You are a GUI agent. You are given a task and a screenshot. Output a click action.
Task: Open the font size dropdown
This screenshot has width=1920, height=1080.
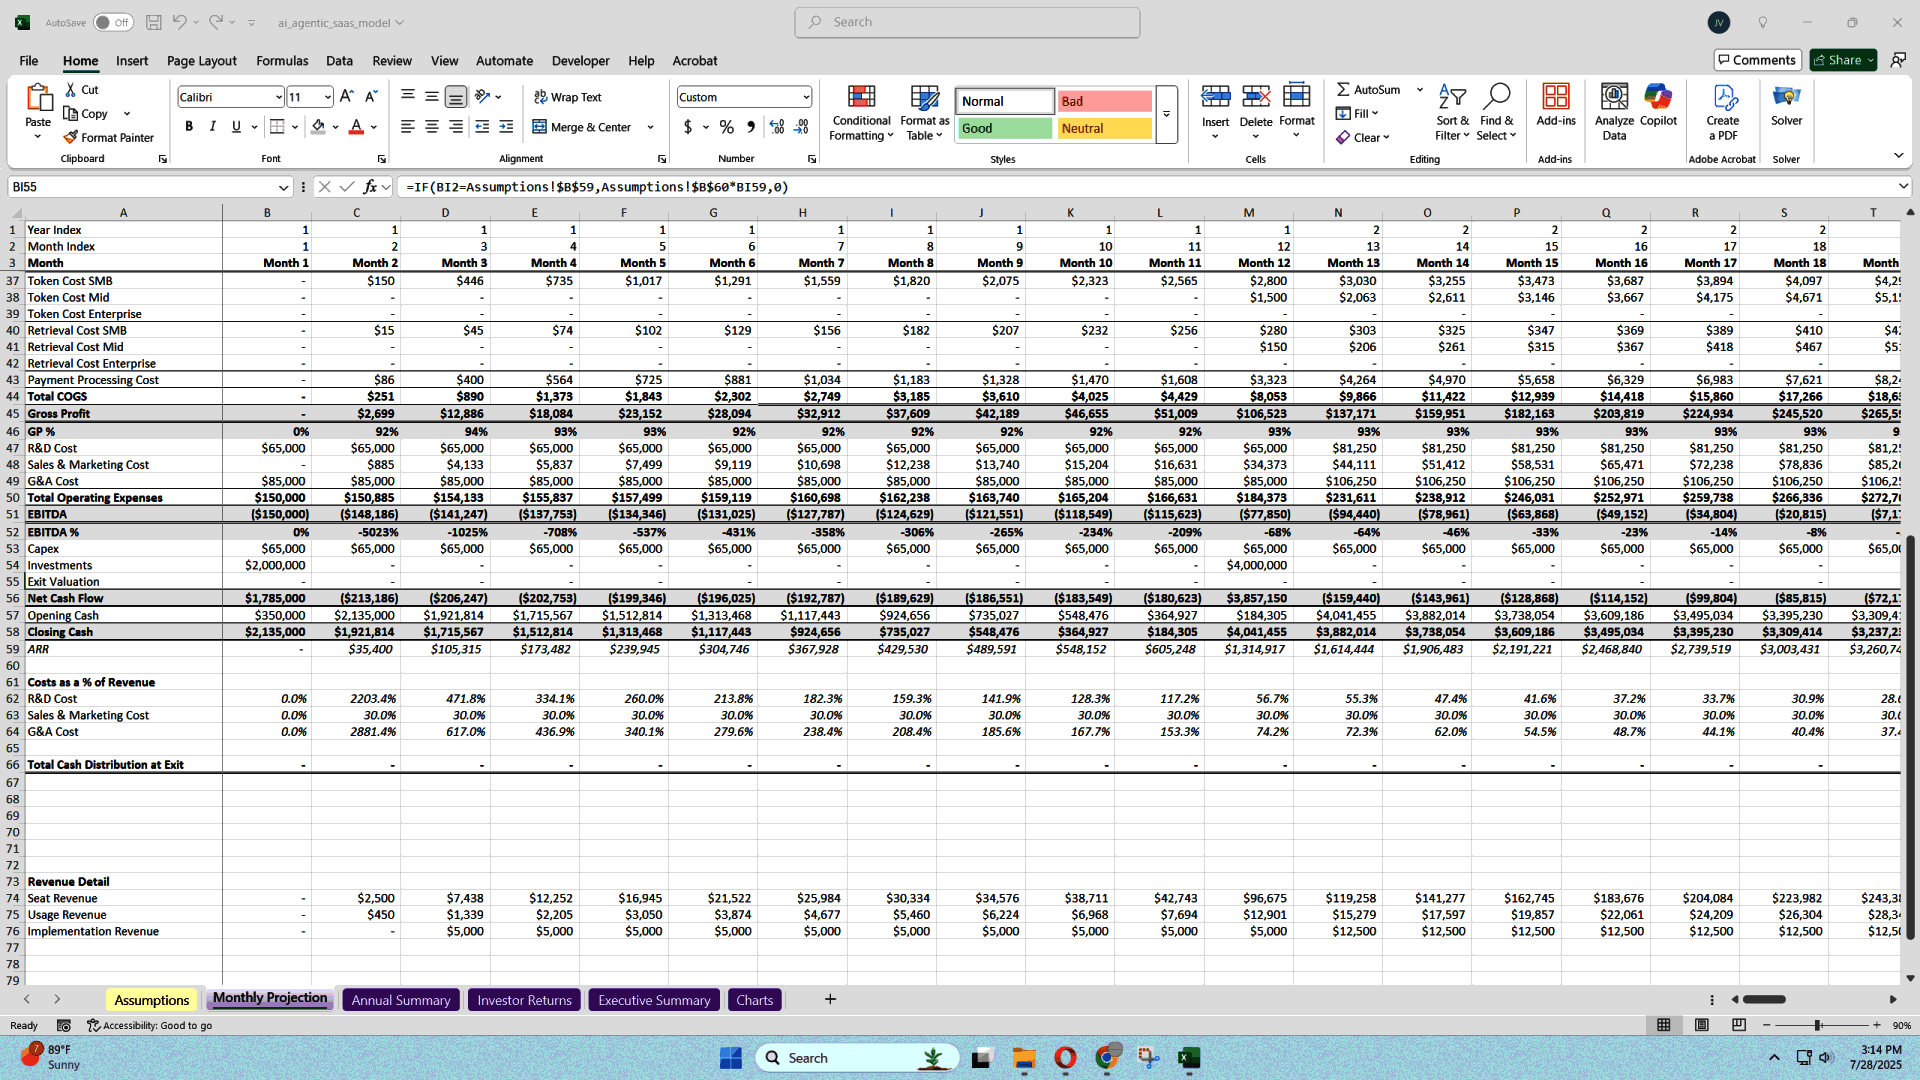pyautogui.click(x=327, y=97)
